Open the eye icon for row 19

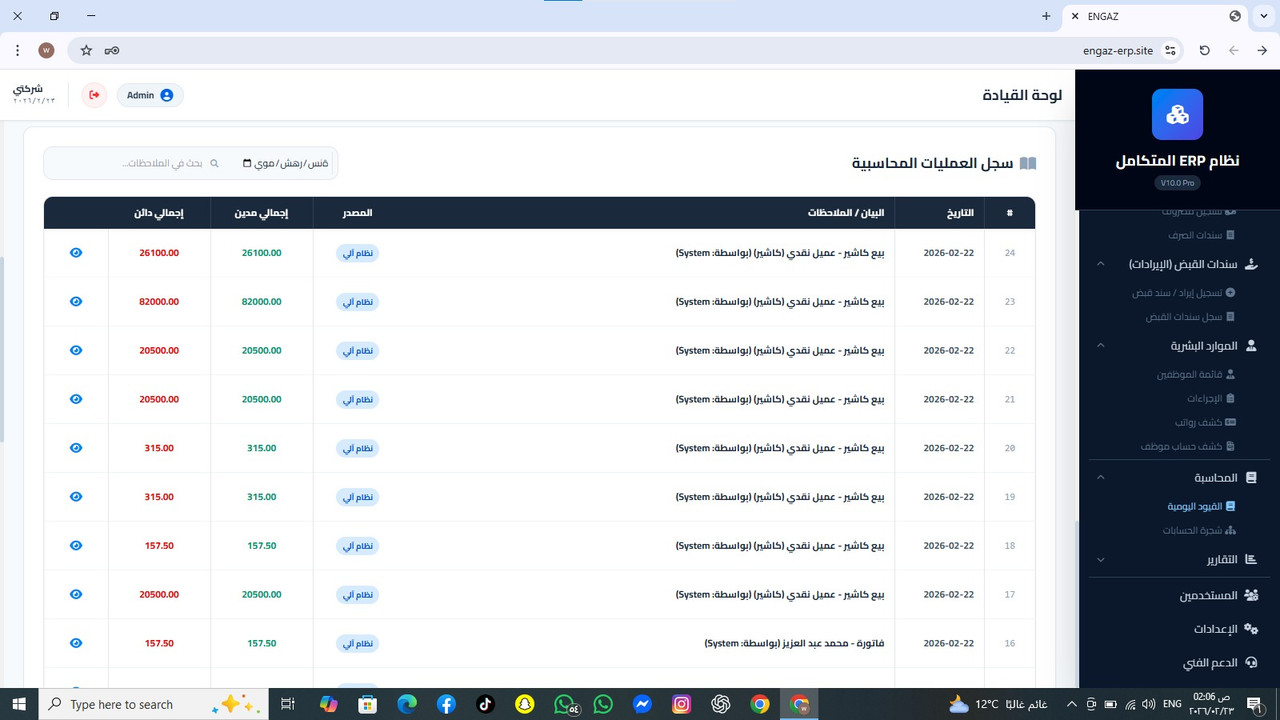coord(75,497)
